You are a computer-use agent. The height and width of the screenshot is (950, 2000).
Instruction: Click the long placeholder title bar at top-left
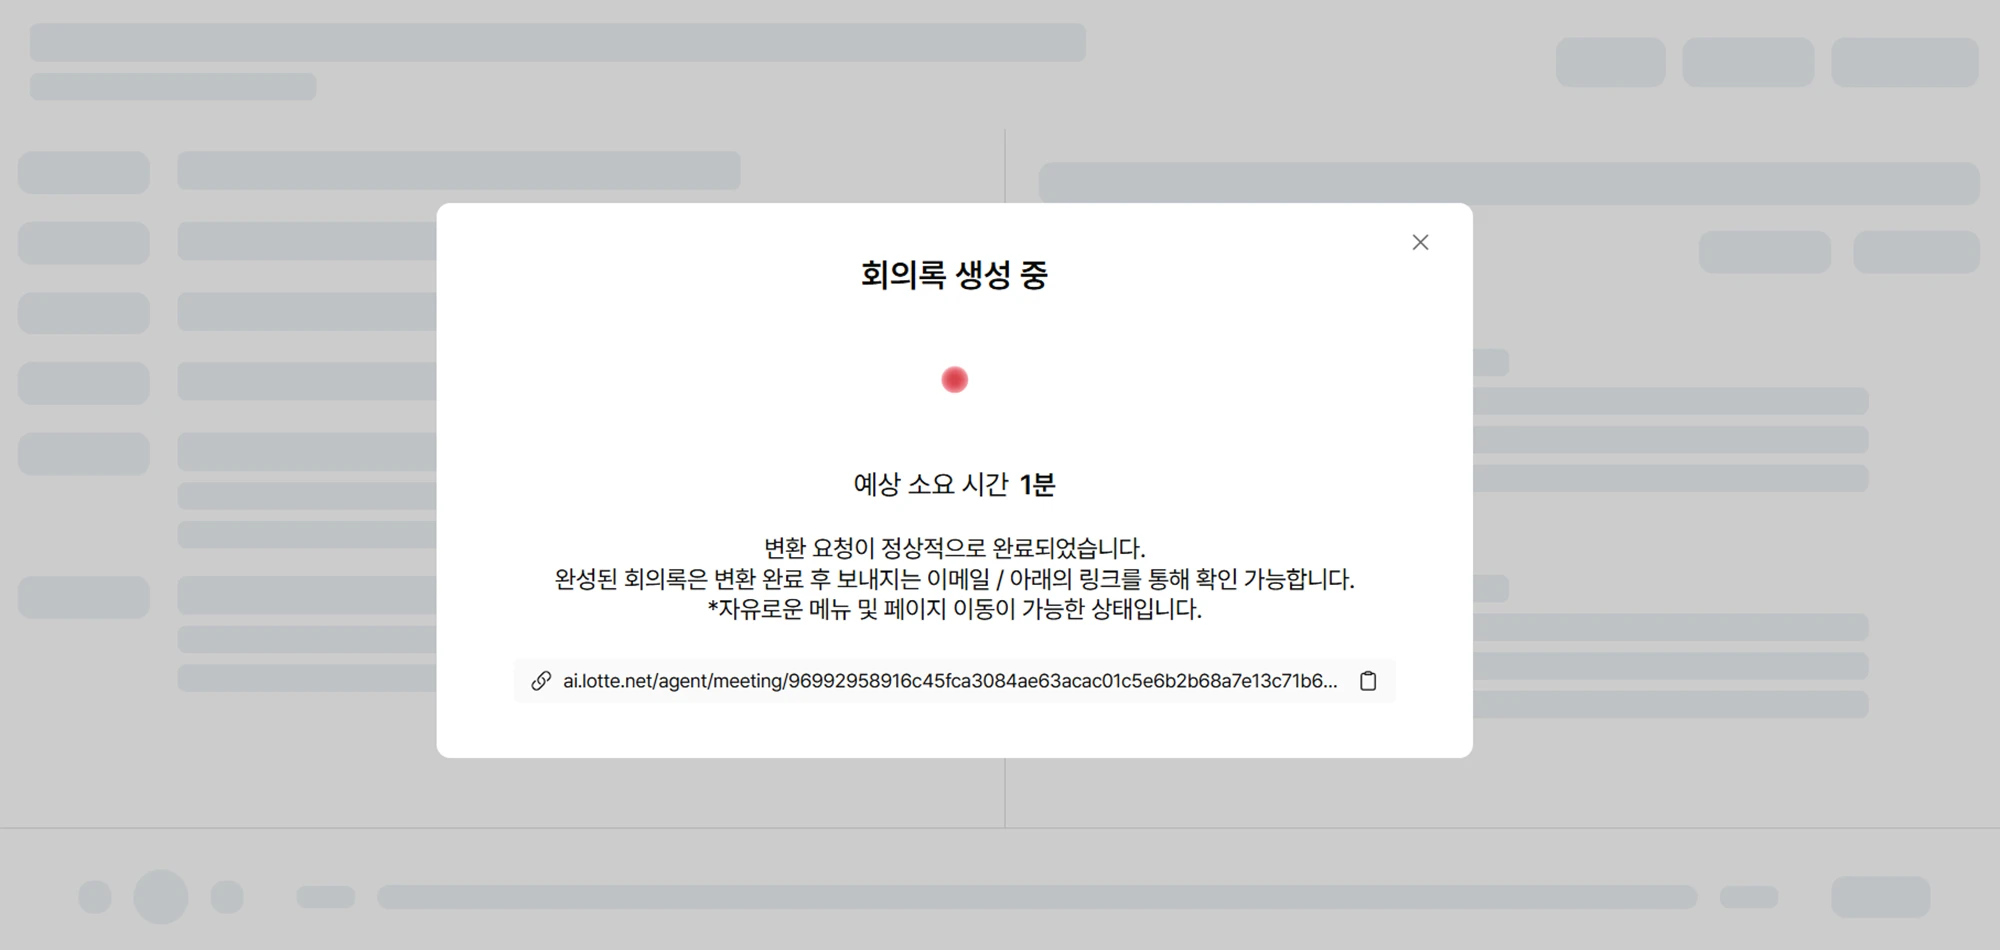pos(557,43)
